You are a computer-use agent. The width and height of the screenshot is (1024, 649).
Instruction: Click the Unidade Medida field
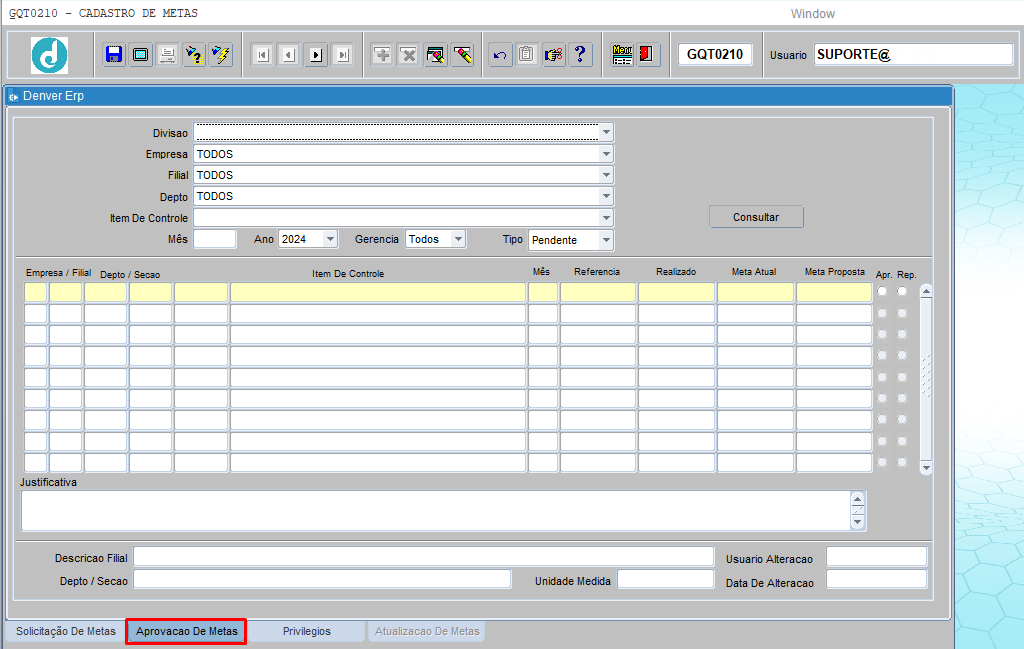pos(665,579)
